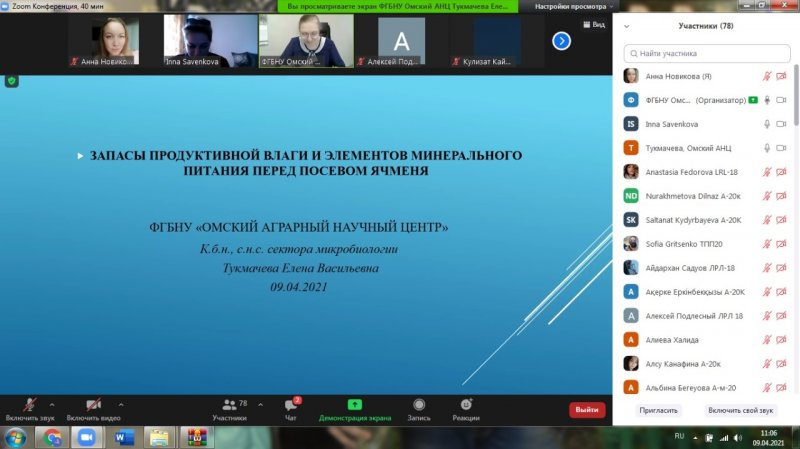This screenshot has height=449, width=800.
Task: Click camera icon for Тукмачева, Омский АНЦ
Action: click(x=781, y=148)
